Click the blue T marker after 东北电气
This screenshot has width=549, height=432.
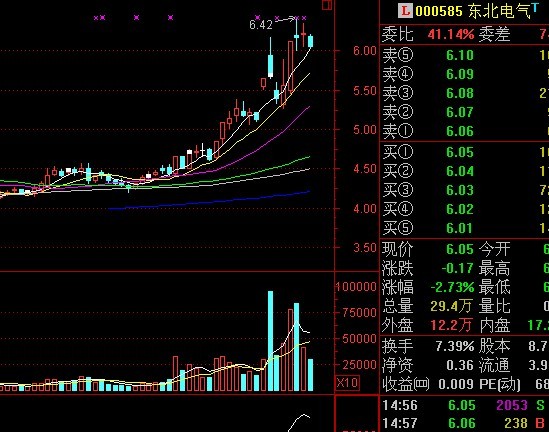535,7
